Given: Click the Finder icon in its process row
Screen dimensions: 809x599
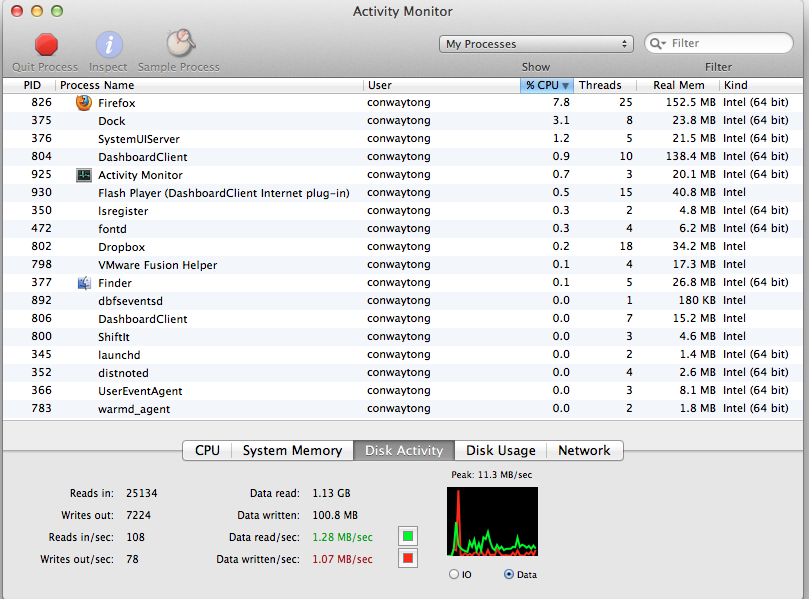Looking at the screenshot, I should tap(84, 283).
